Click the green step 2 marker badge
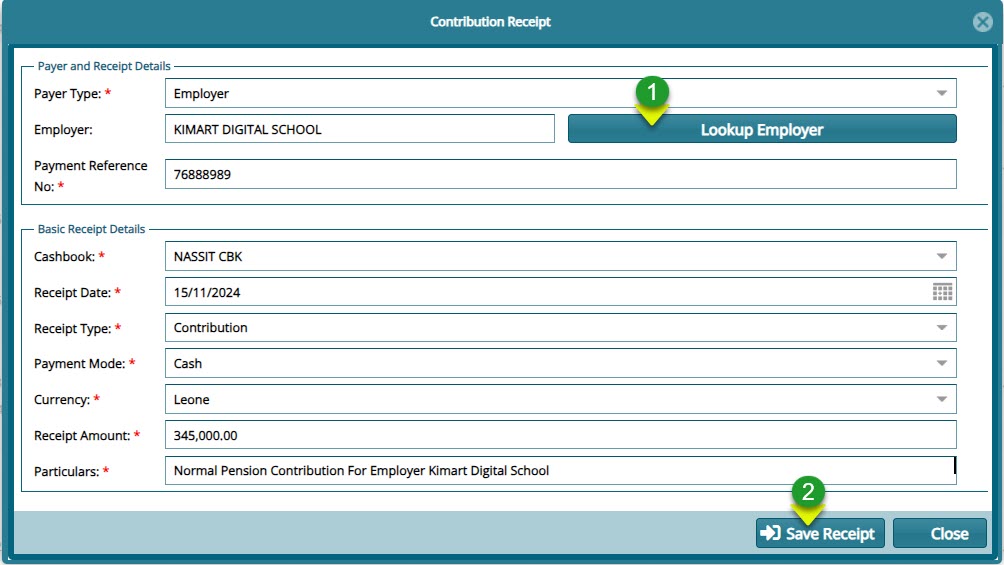 [x=808, y=491]
